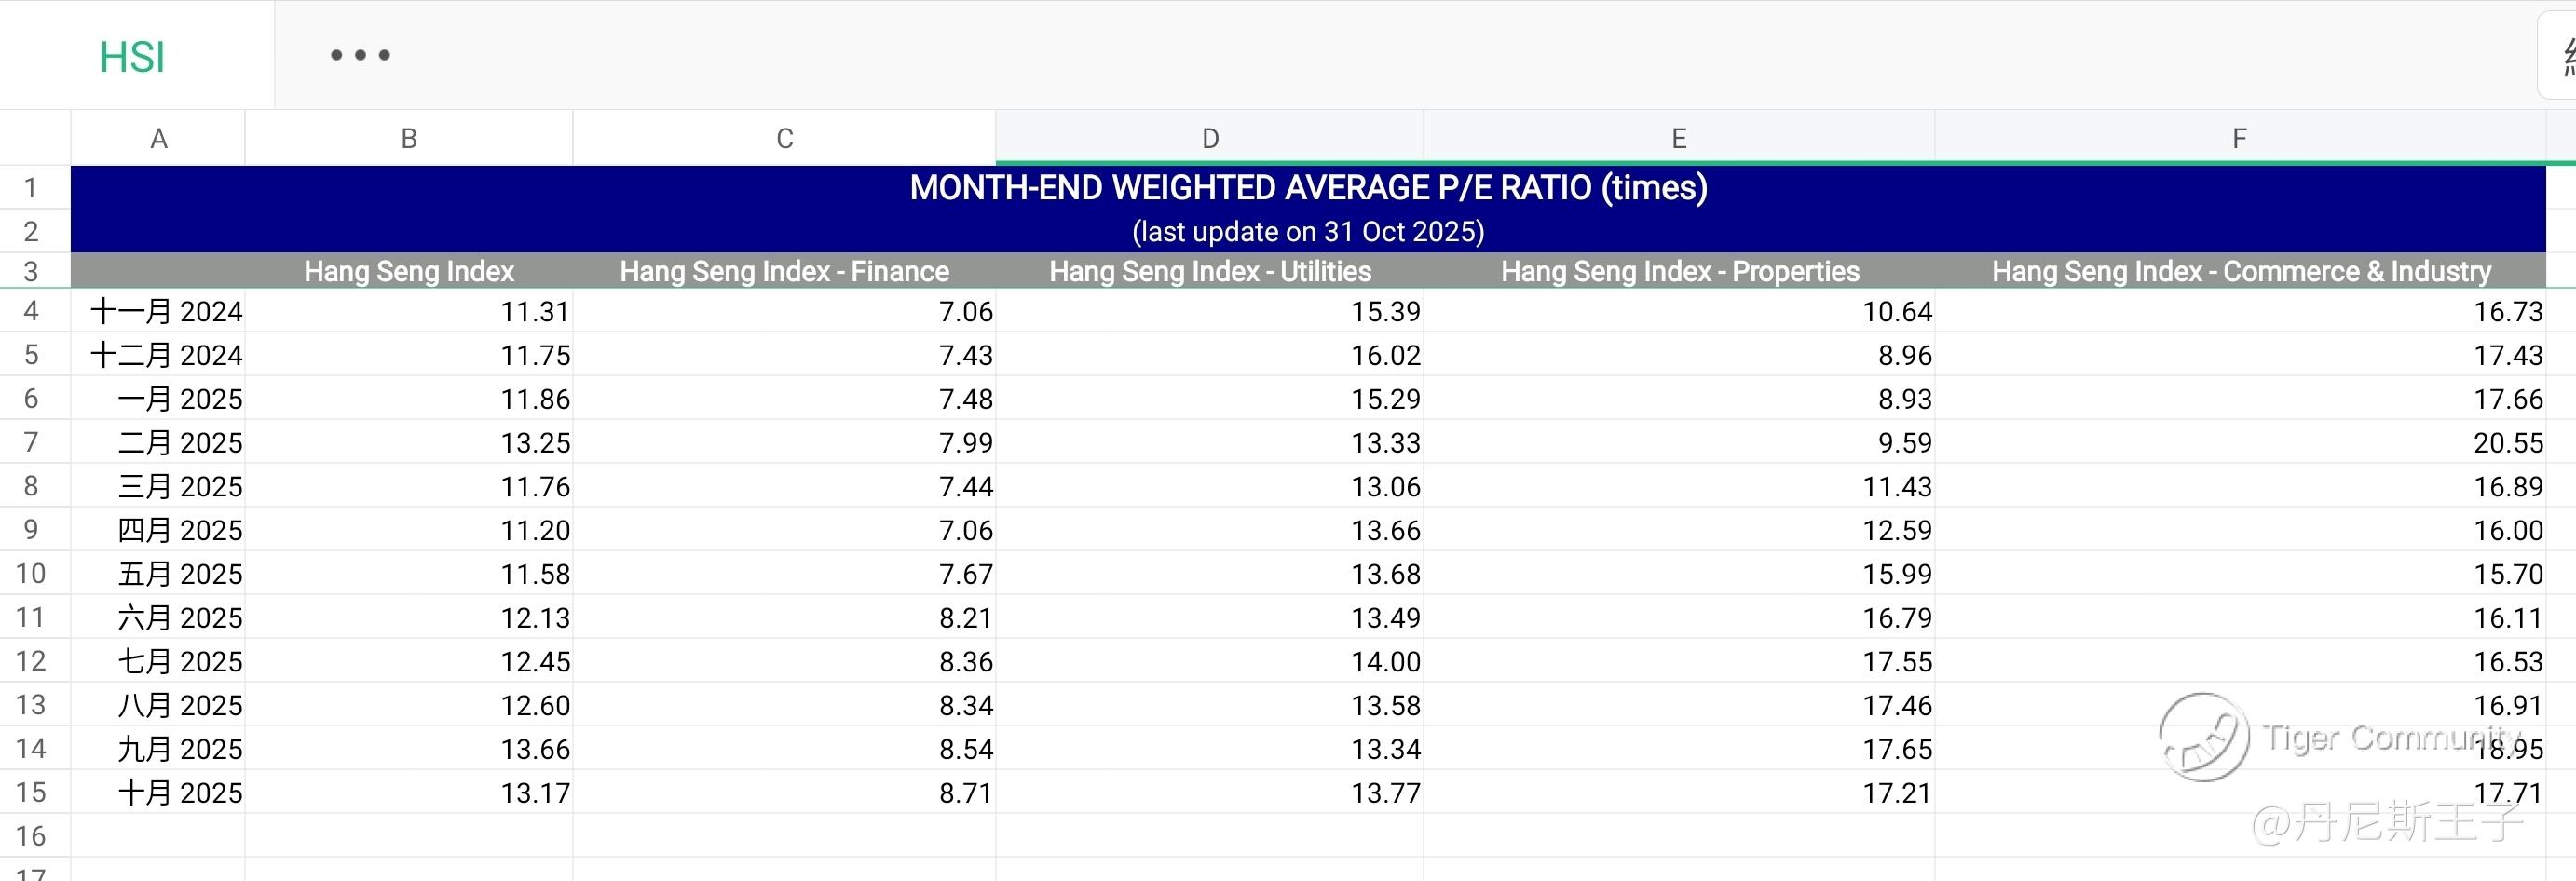Select column A header

[158, 139]
